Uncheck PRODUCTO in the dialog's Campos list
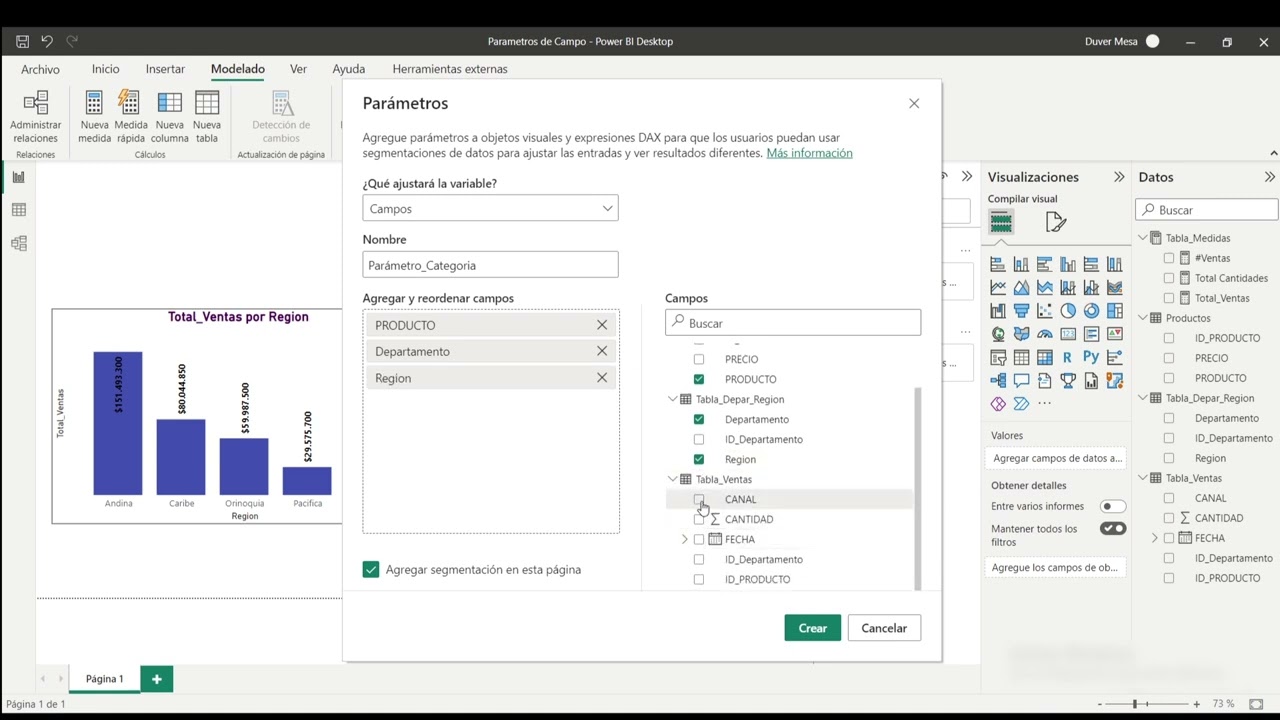The width and height of the screenshot is (1280, 720). (699, 379)
